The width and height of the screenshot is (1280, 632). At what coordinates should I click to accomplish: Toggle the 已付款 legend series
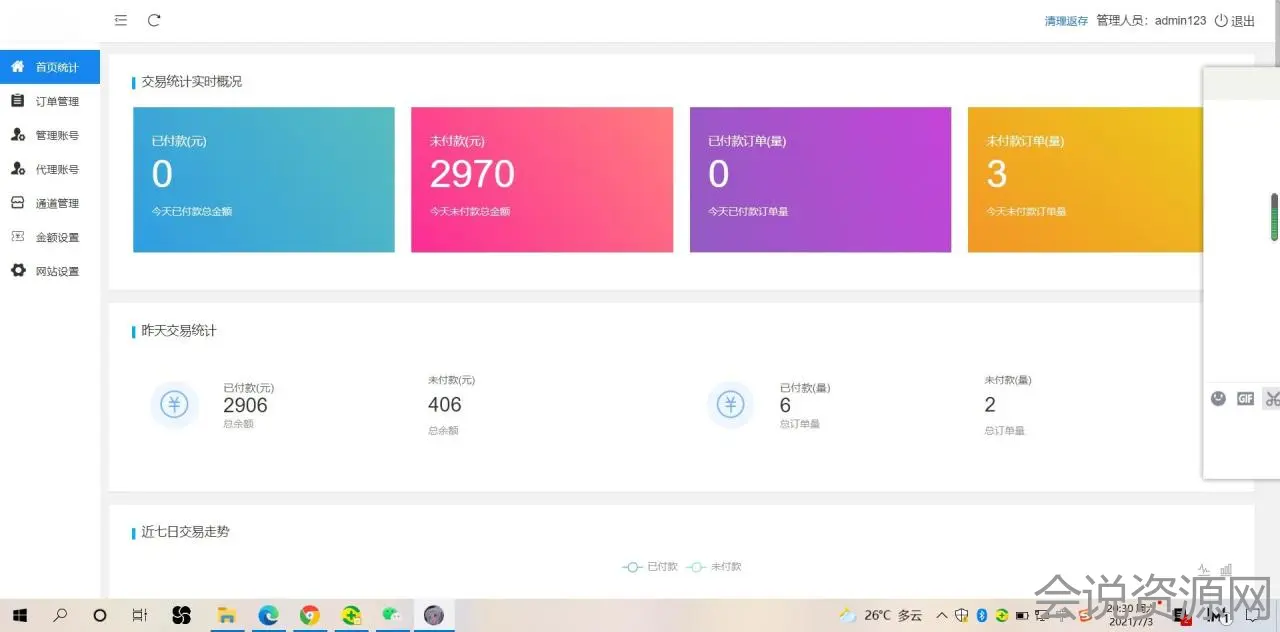(x=650, y=567)
